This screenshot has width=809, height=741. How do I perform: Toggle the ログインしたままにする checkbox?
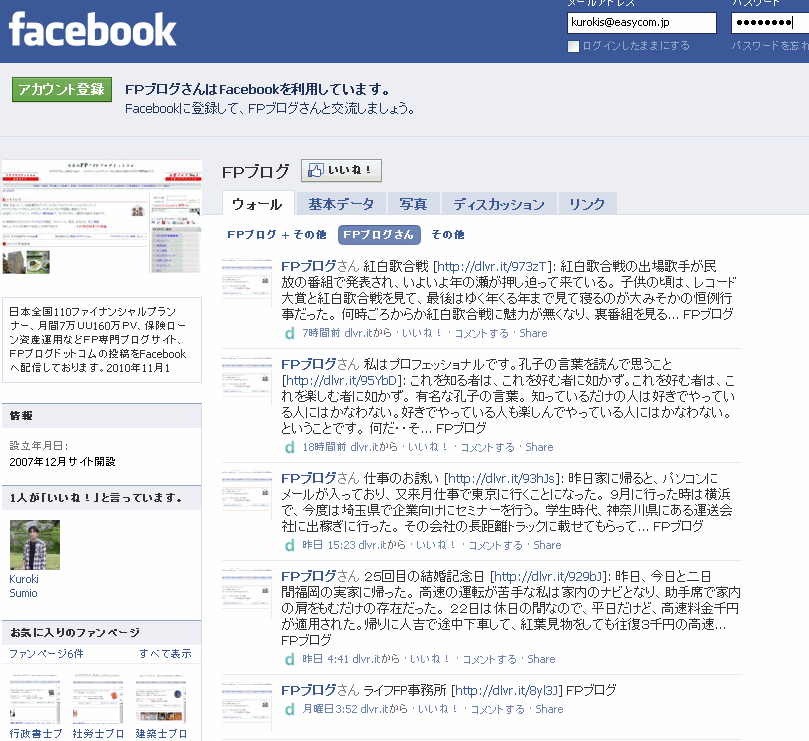tap(573, 46)
